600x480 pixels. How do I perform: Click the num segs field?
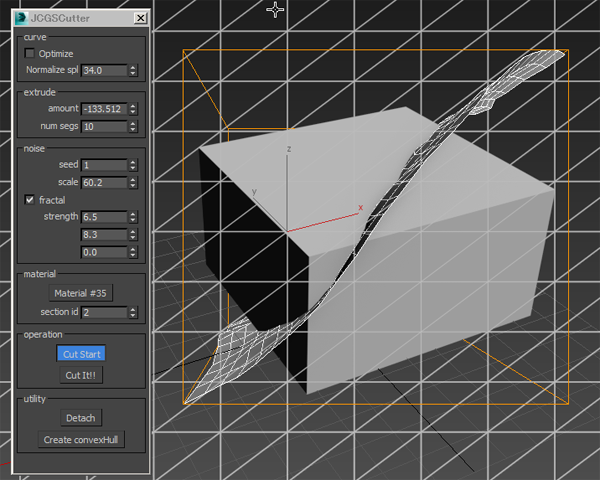coord(104,127)
